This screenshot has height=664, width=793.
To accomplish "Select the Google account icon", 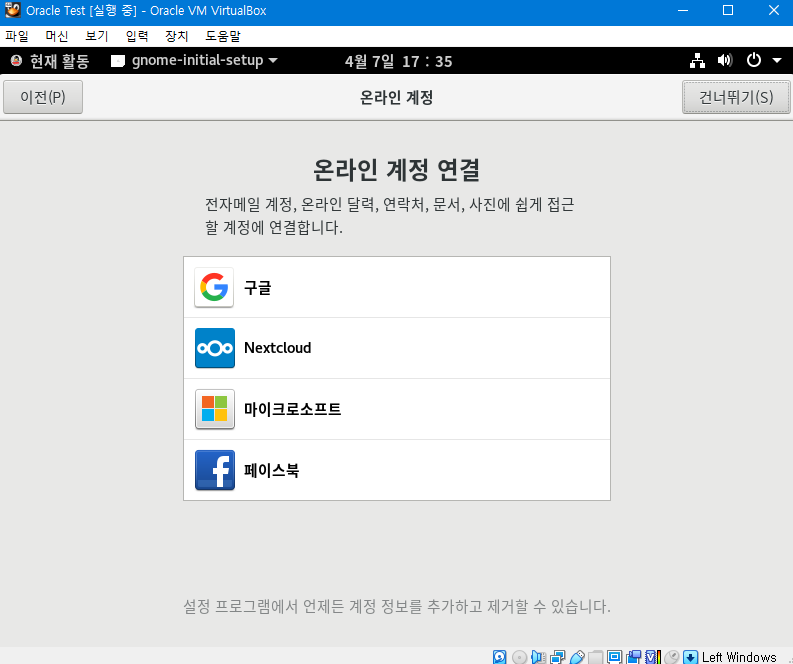I will click(x=214, y=287).
